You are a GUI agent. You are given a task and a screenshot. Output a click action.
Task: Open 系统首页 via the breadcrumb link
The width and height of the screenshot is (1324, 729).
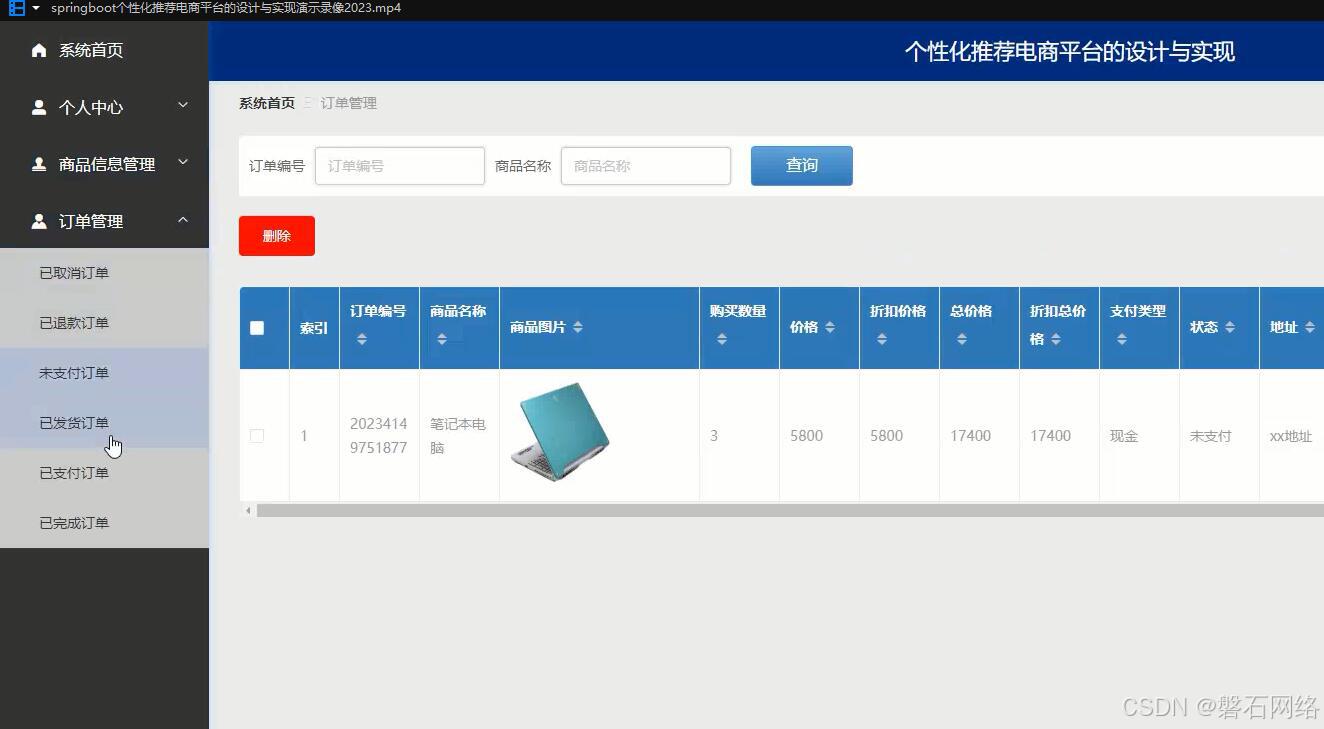click(x=266, y=102)
